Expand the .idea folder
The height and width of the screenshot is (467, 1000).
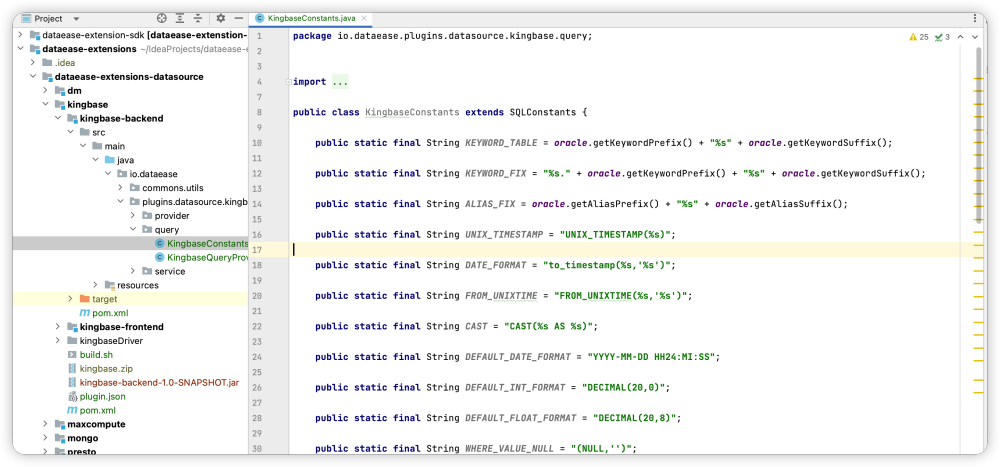coord(33,63)
